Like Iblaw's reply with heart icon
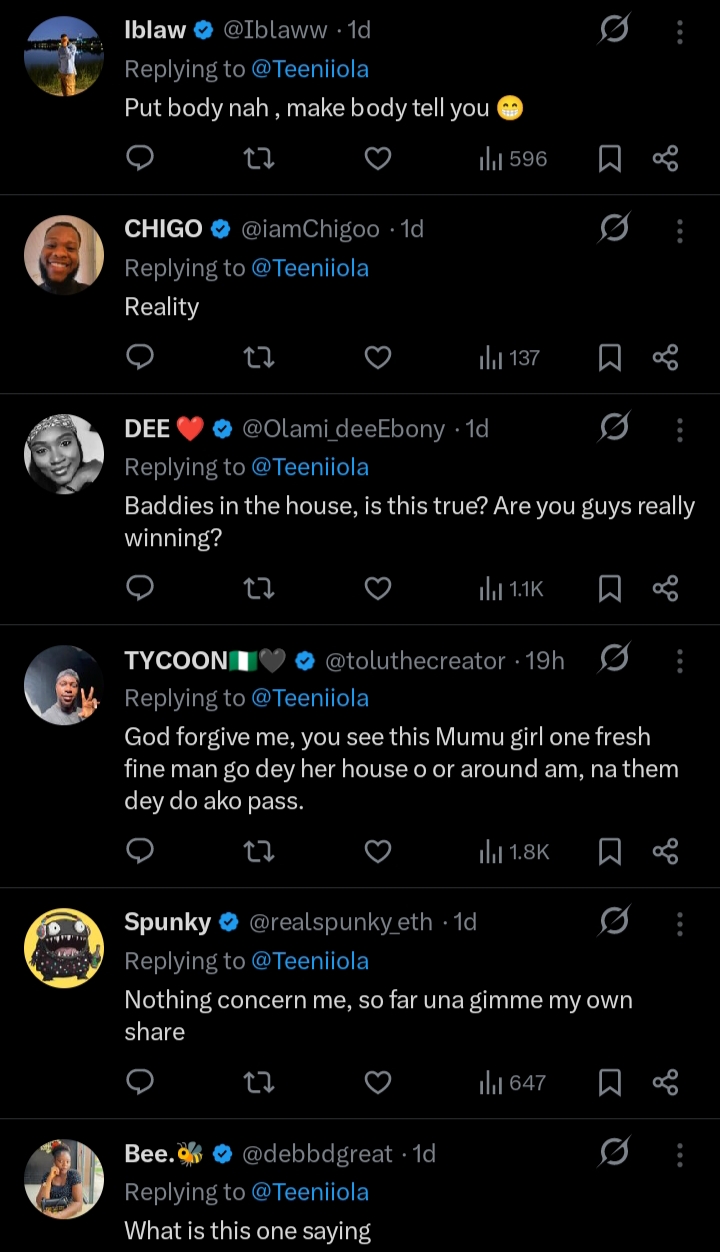This screenshot has height=1252, width=720. point(377,158)
